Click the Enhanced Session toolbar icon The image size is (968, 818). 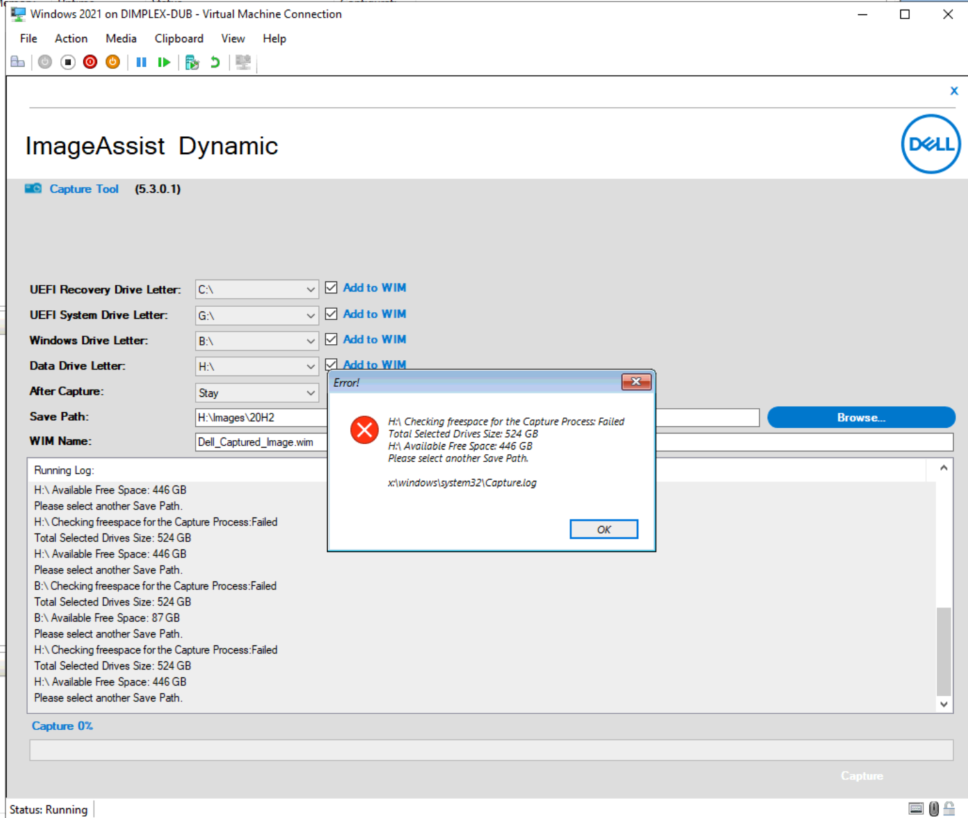click(243, 62)
